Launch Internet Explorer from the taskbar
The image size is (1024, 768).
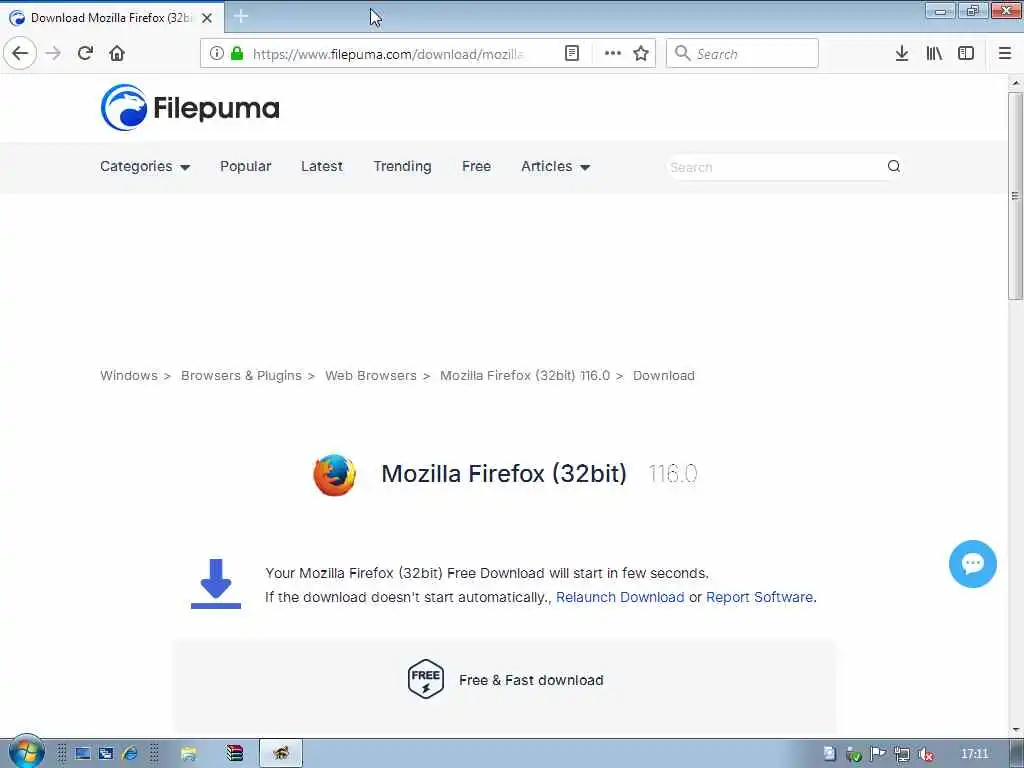129,754
